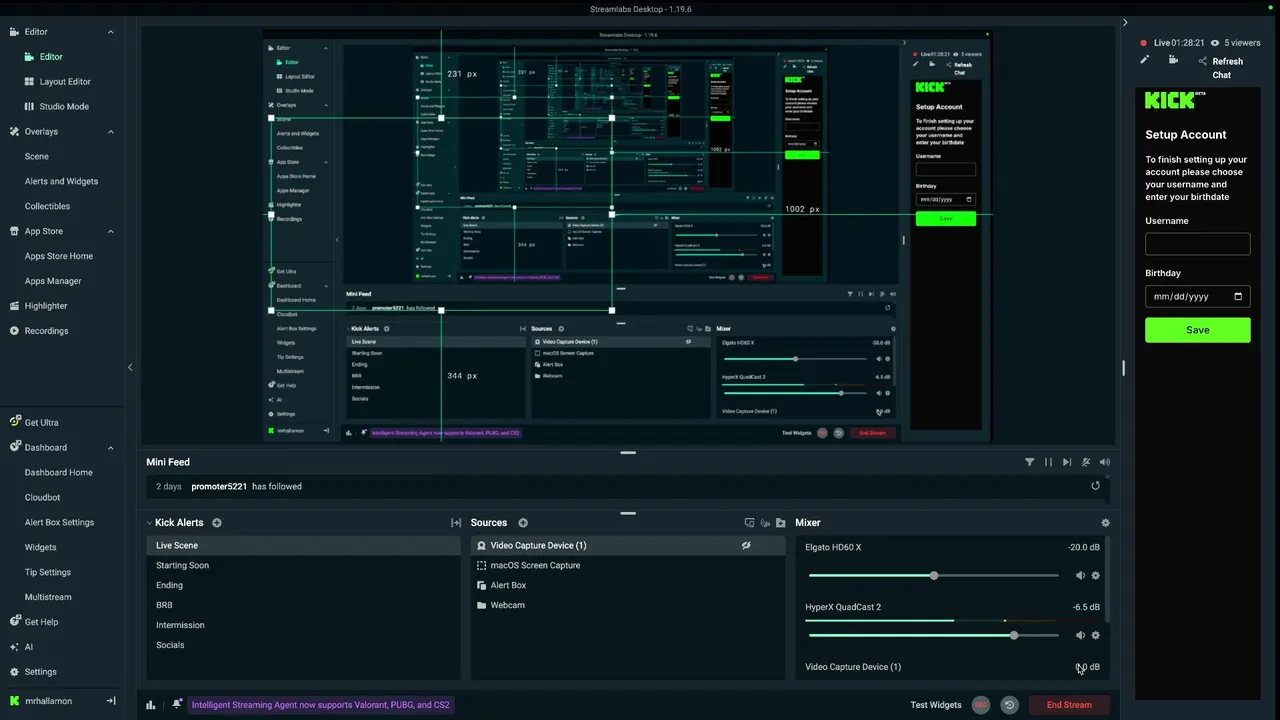Viewport: 1280px width, 720px height.
Task: Click the share stream icon
Action: click(x=1202, y=61)
